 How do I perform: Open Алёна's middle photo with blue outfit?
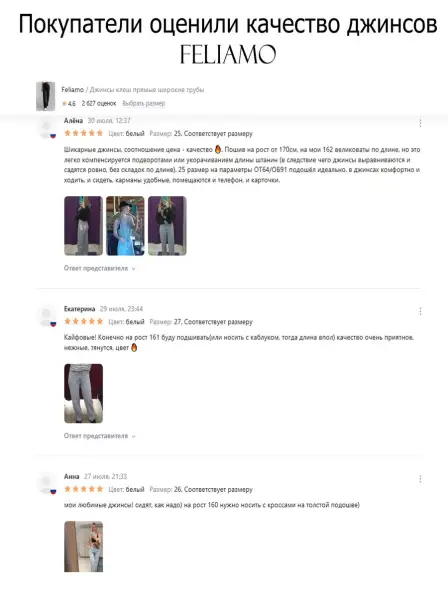click(125, 226)
